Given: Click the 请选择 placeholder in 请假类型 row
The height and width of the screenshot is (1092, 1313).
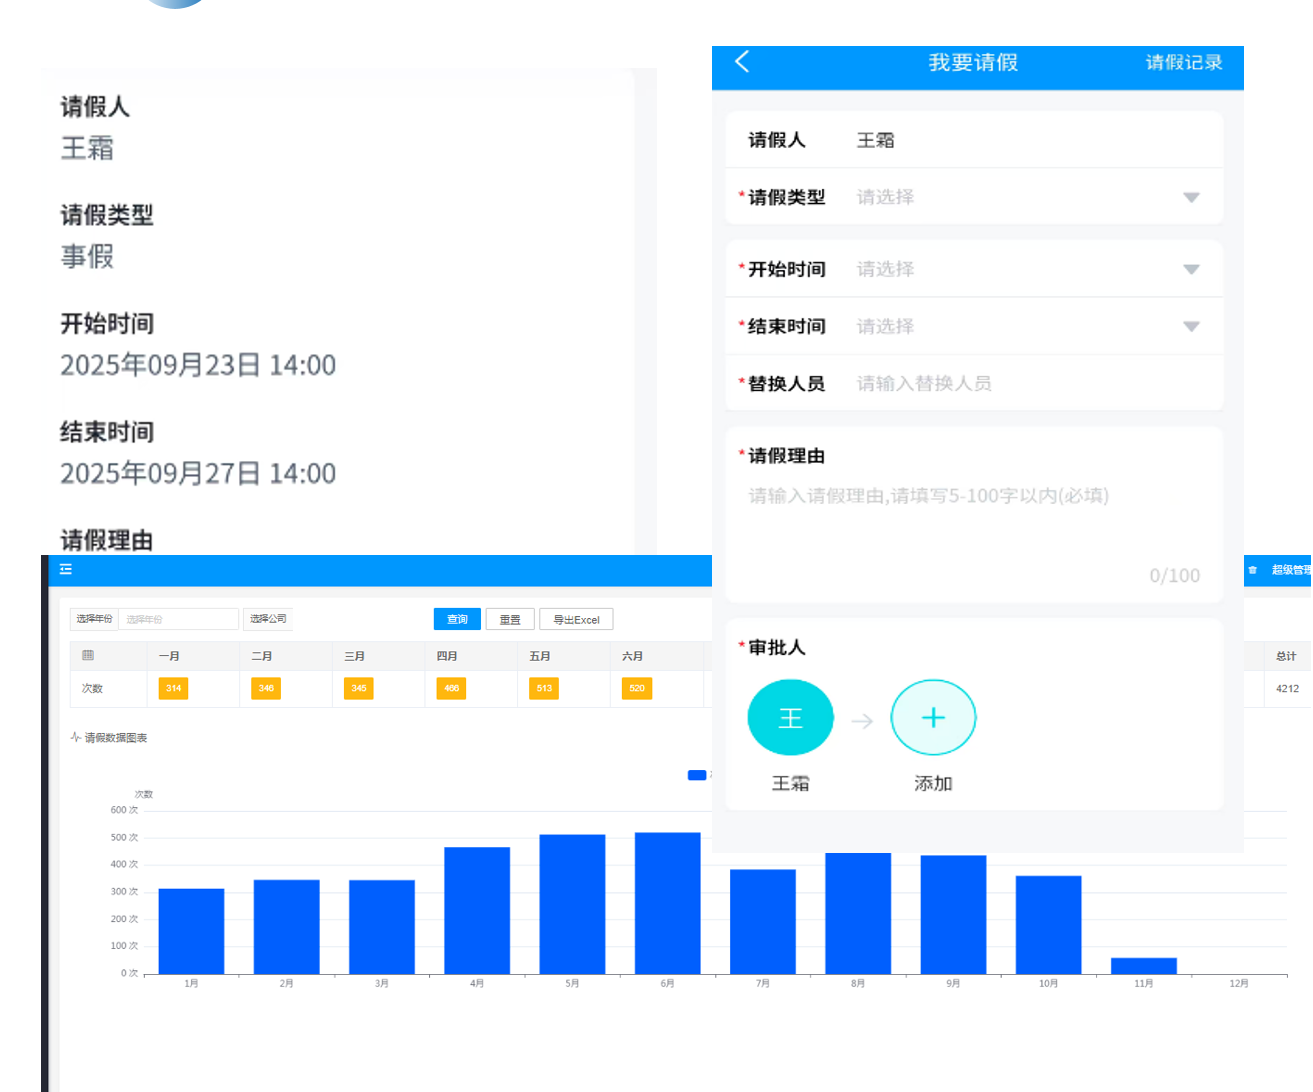Looking at the screenshot, I should tap(885, 198).
